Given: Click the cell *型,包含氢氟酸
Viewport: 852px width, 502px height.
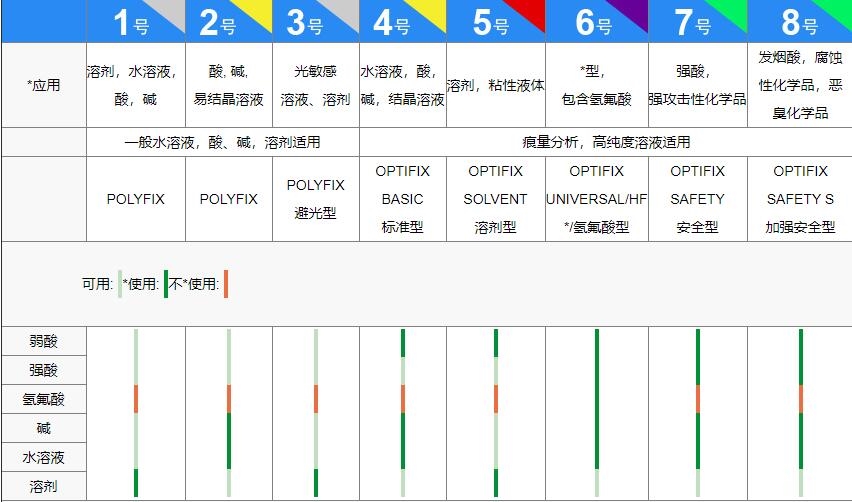Looking at the screenshot, I should [x=597, y=85].
